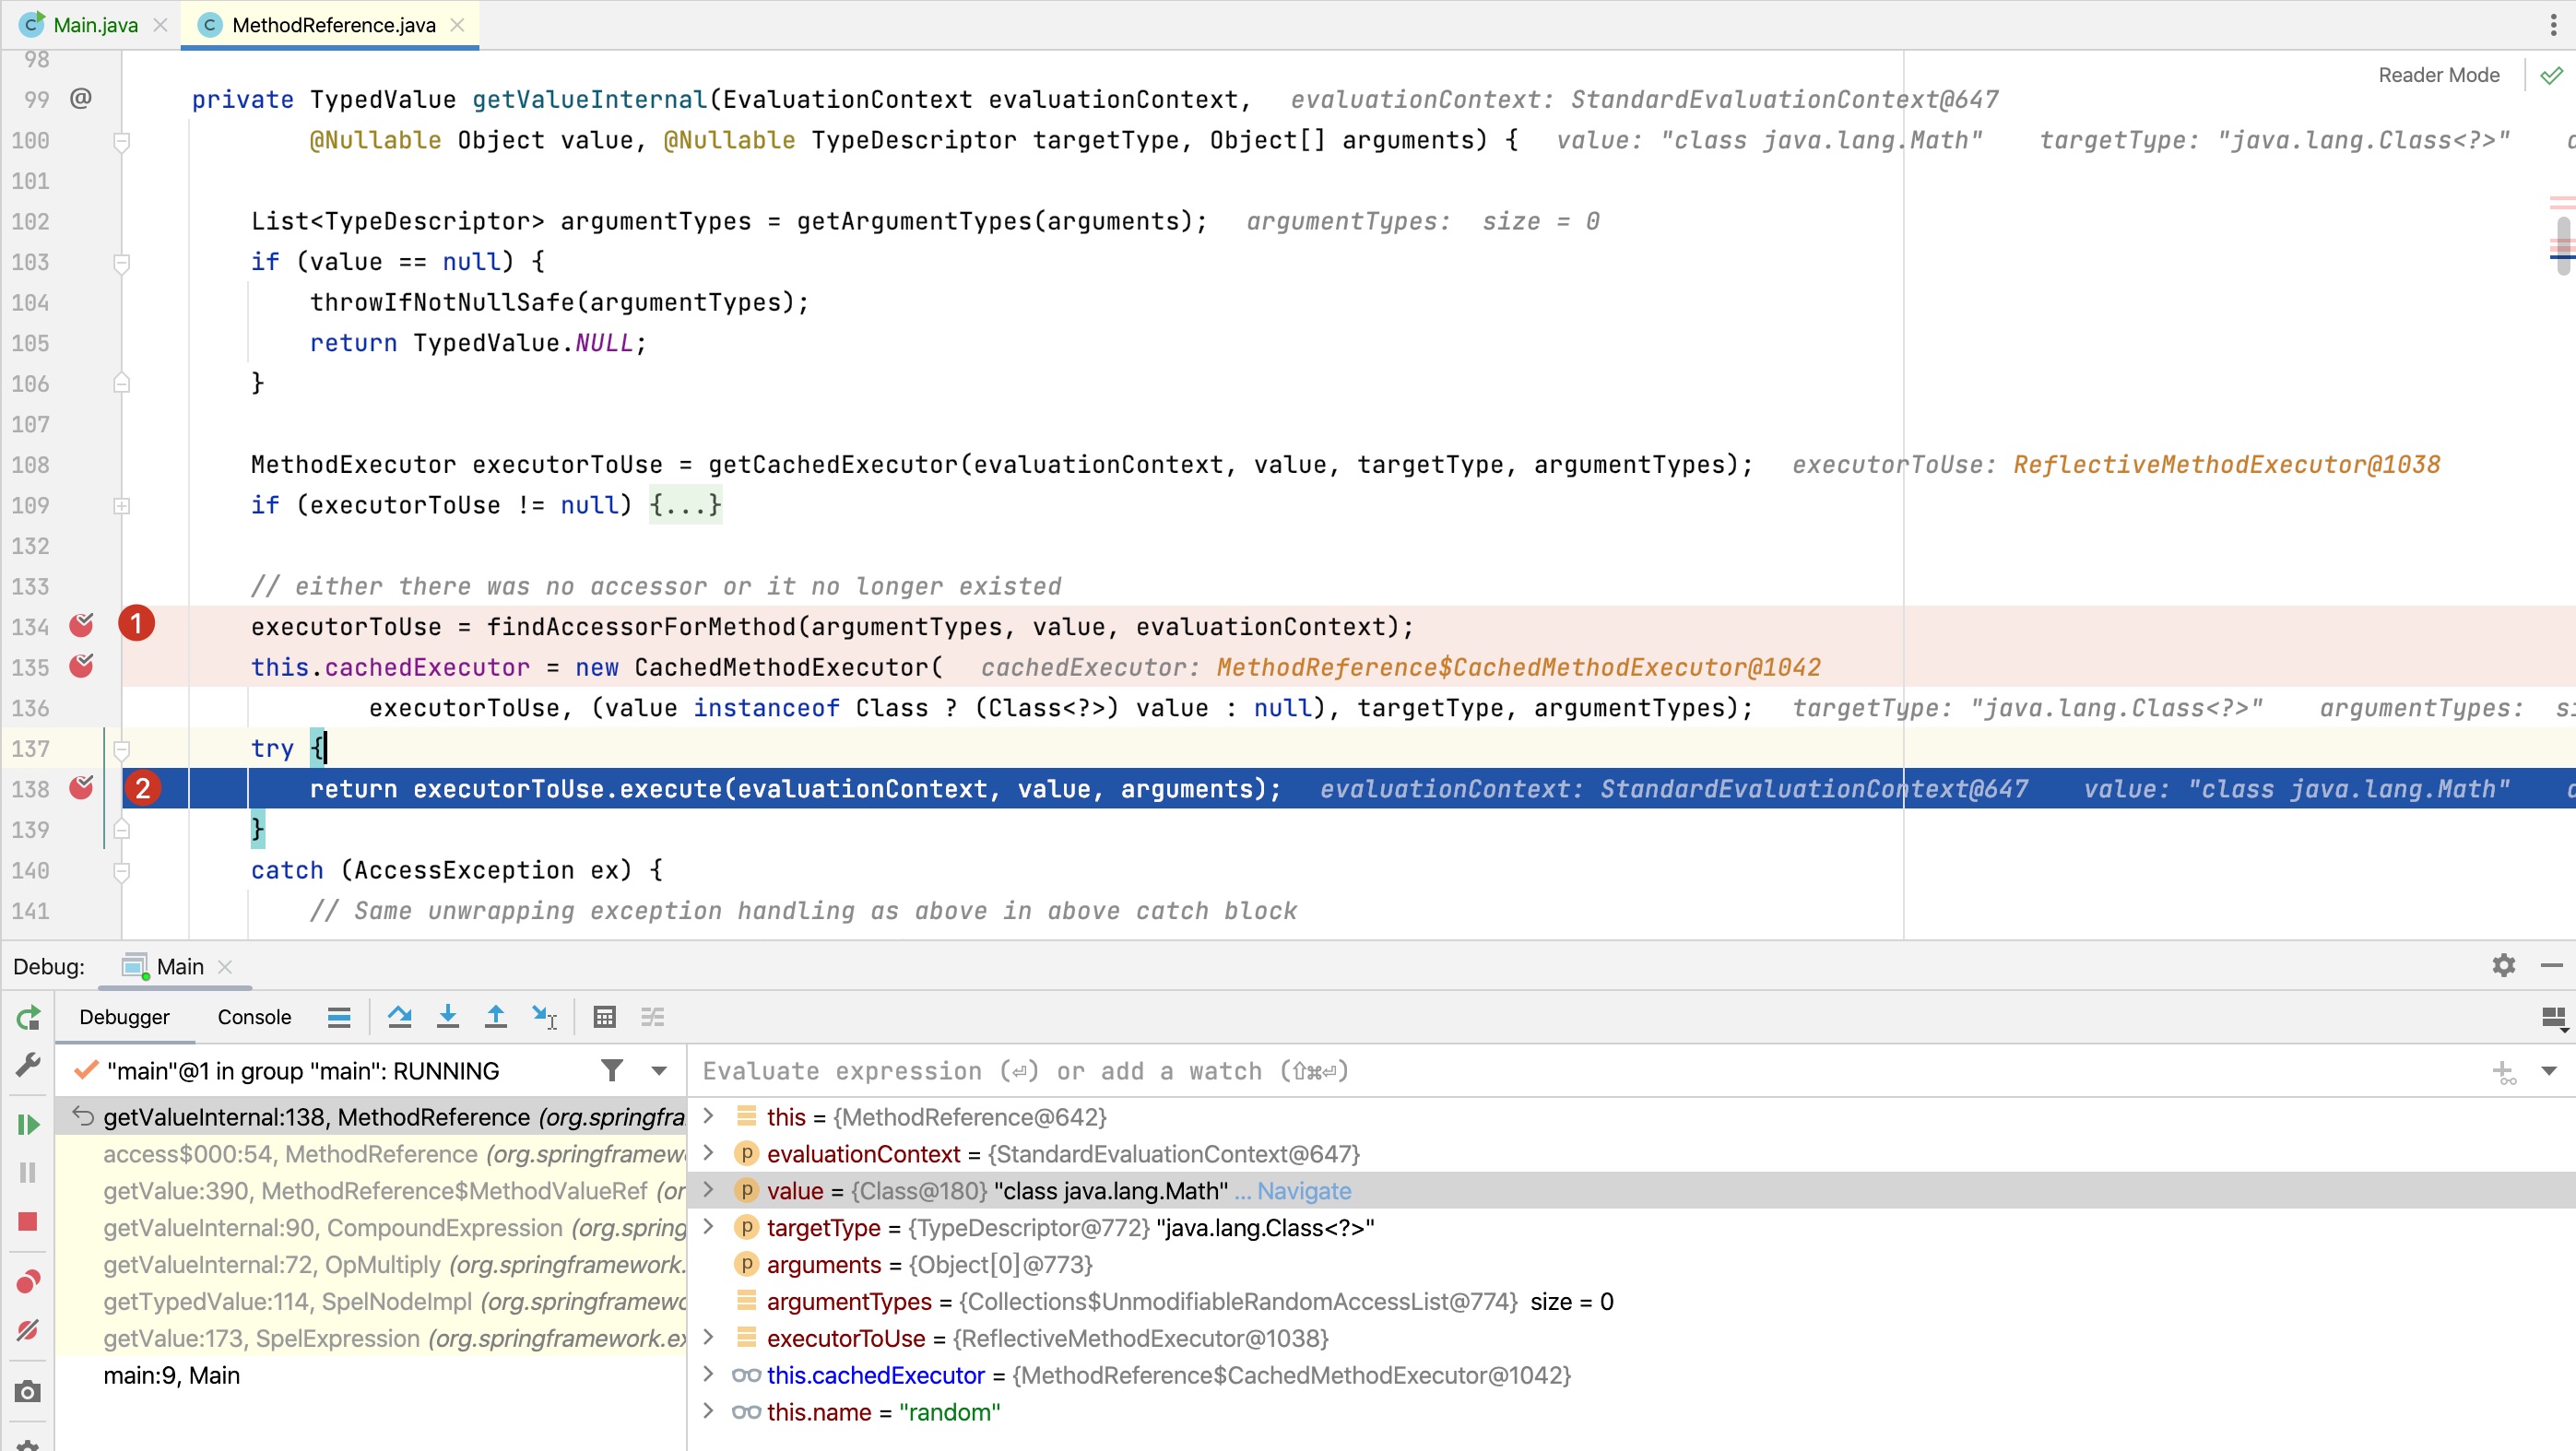This screenshot has width=2576, height=1451.
Task: Click the editor vertical scrollbar thumb
Action: (2563, 245)
